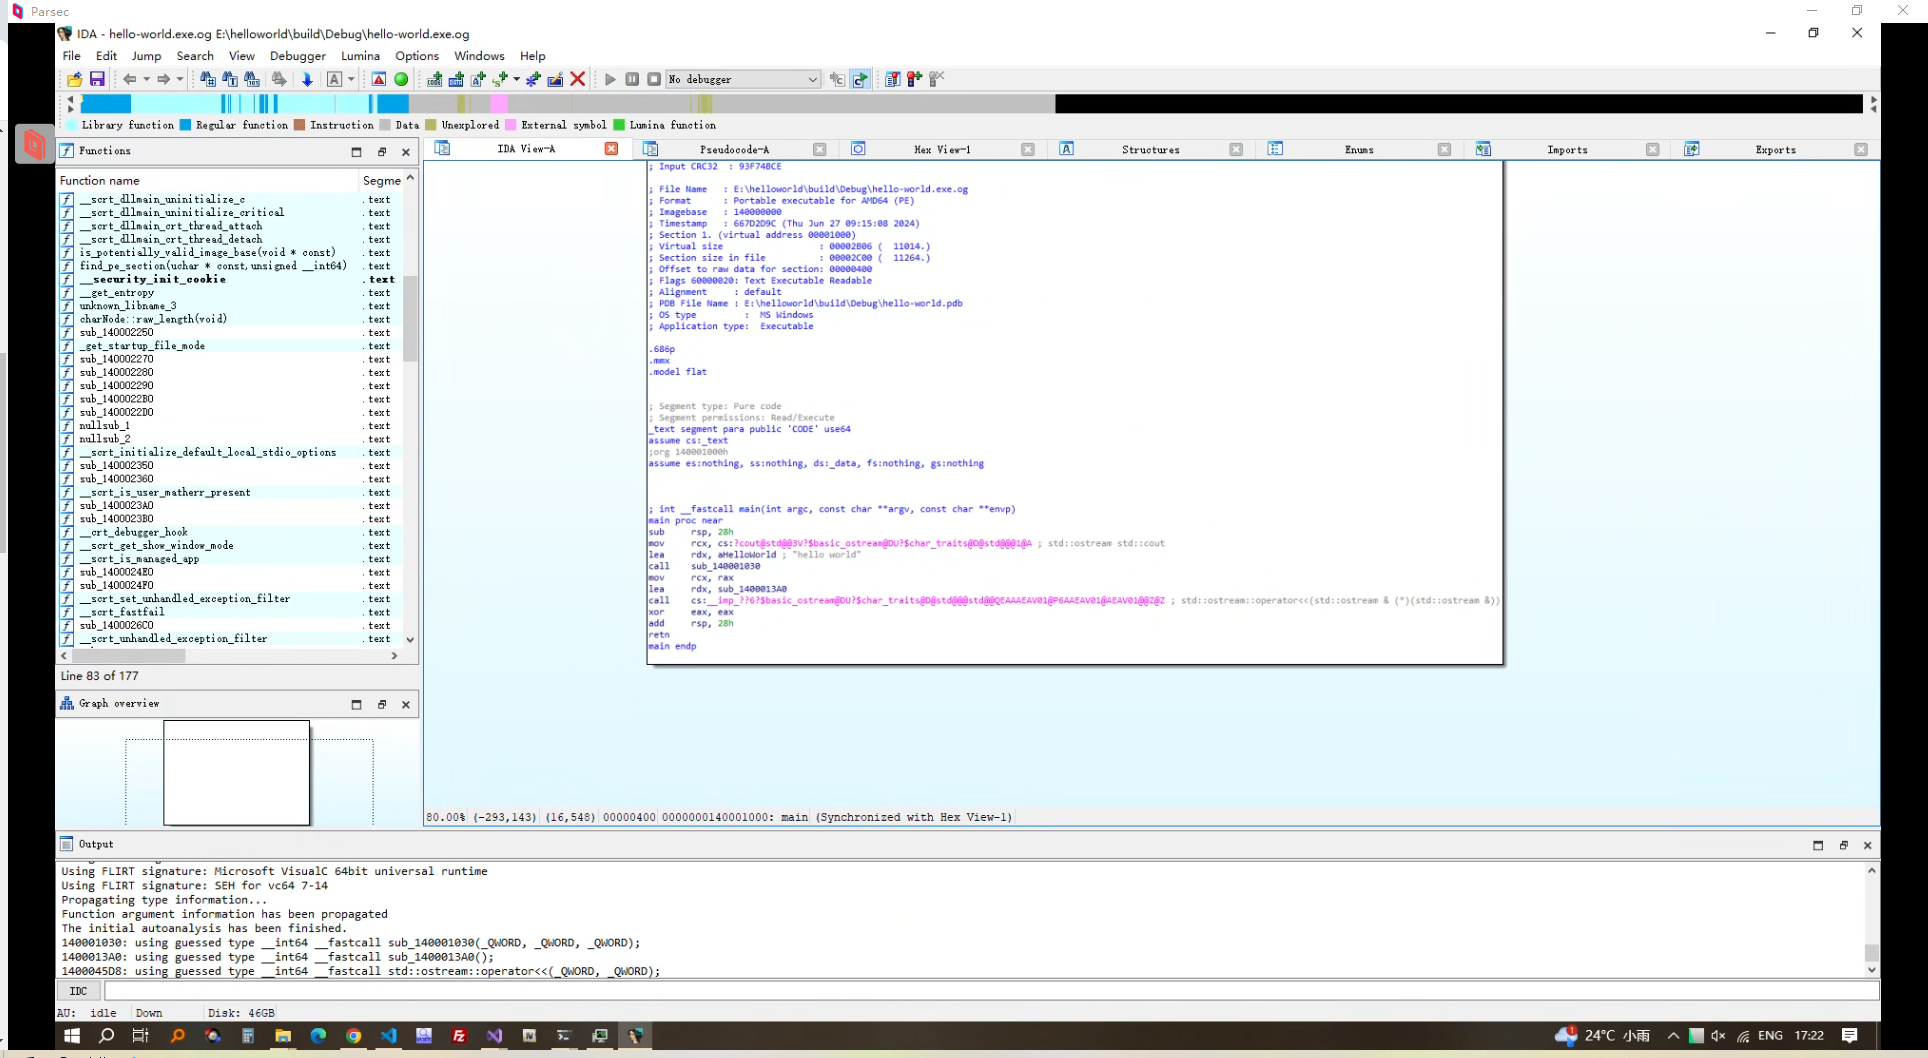1928x1058 pixels.
Task: Click the Open file toolbar icon
Action: point(75,79)
